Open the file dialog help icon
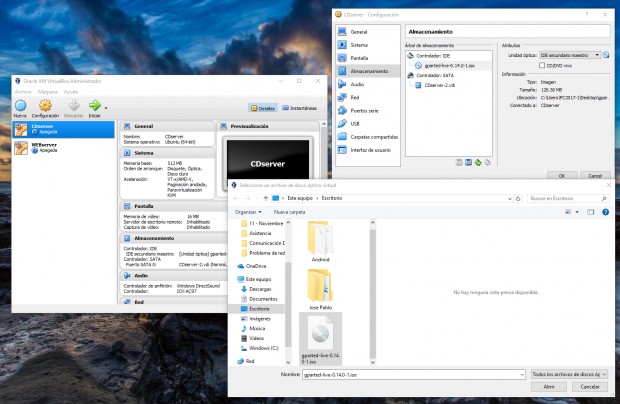Image resolution: width=620 pixels, height=404 pixels. (x=605, y=212)
